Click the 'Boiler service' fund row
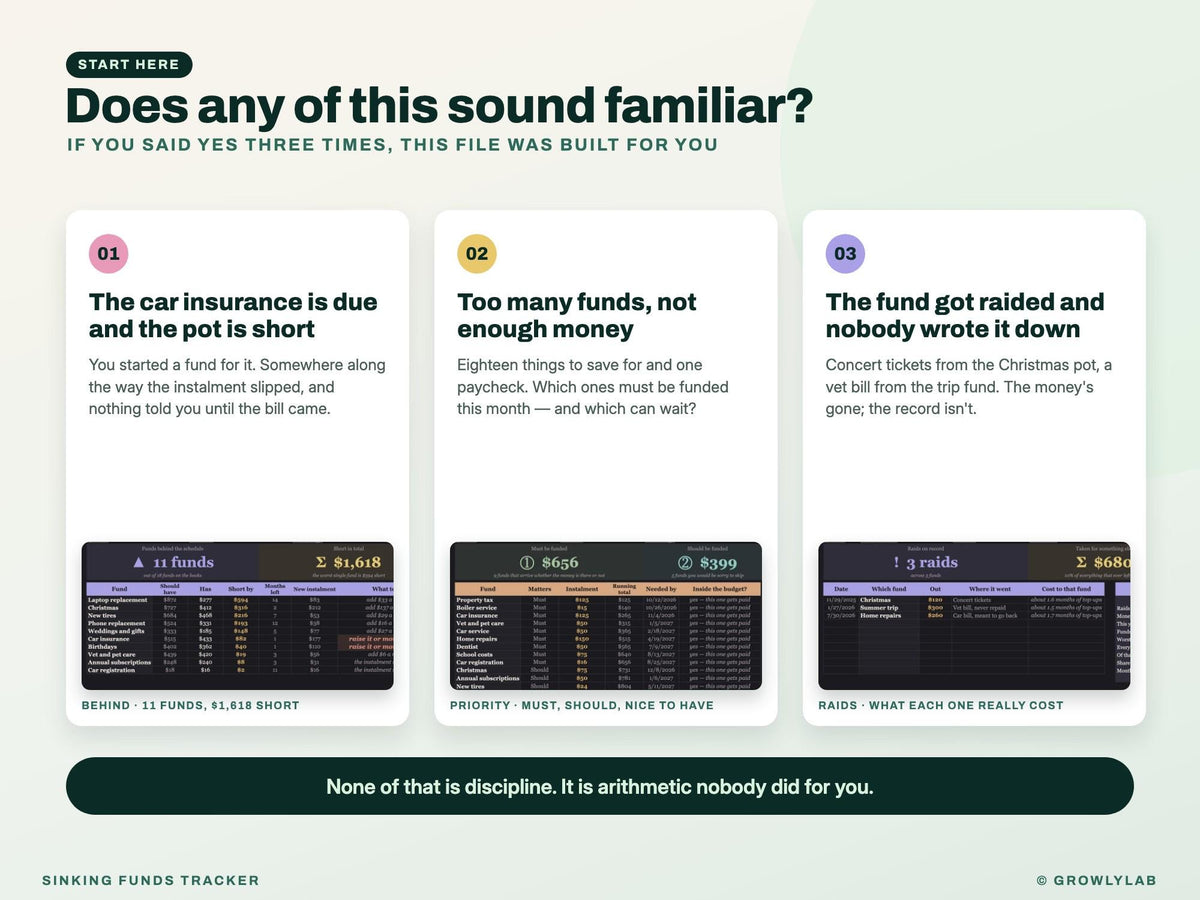 point(608,608)
